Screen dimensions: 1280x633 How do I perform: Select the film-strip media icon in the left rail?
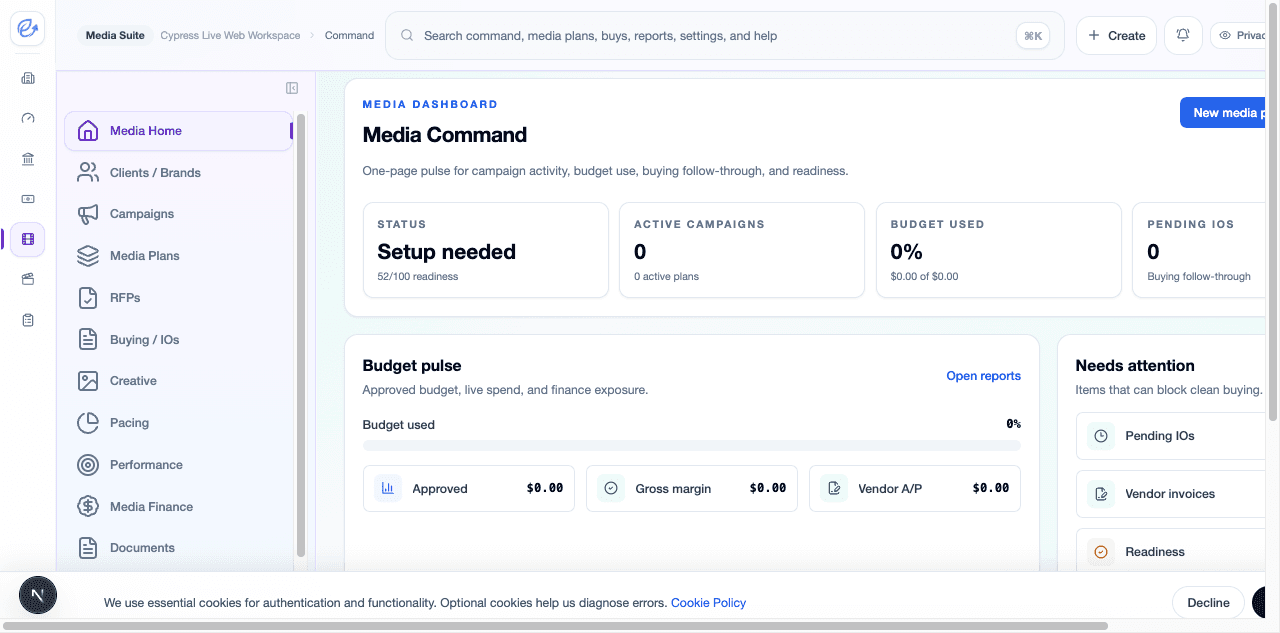(28, 239)
